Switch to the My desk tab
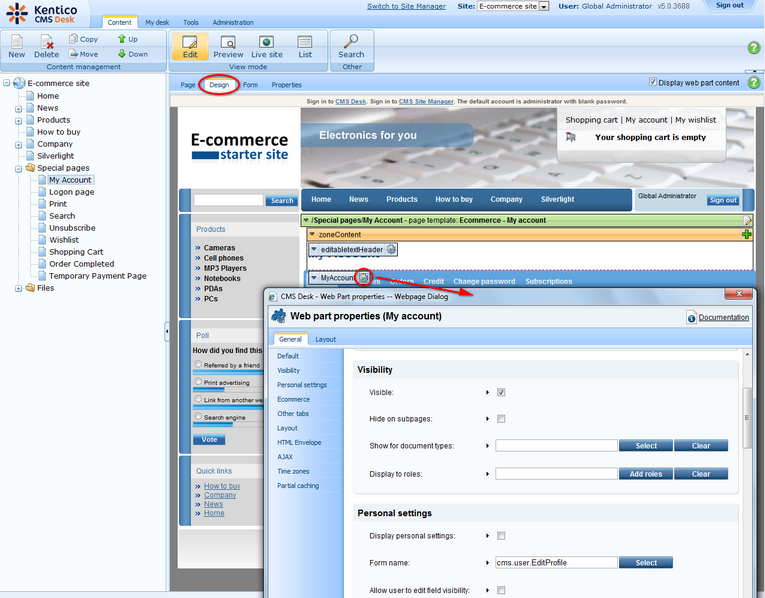Viewport: 765px width, 598px height. [157, 22]
